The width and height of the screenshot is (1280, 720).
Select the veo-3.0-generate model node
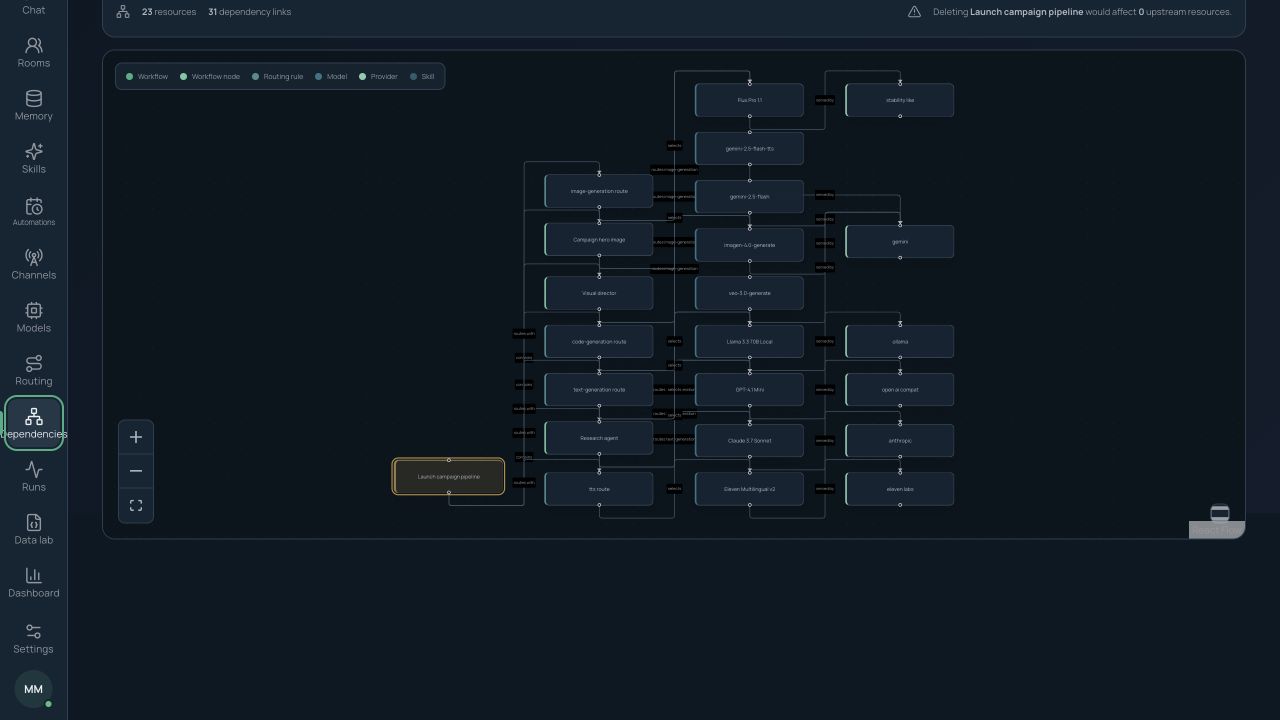(x=749, y=293)
